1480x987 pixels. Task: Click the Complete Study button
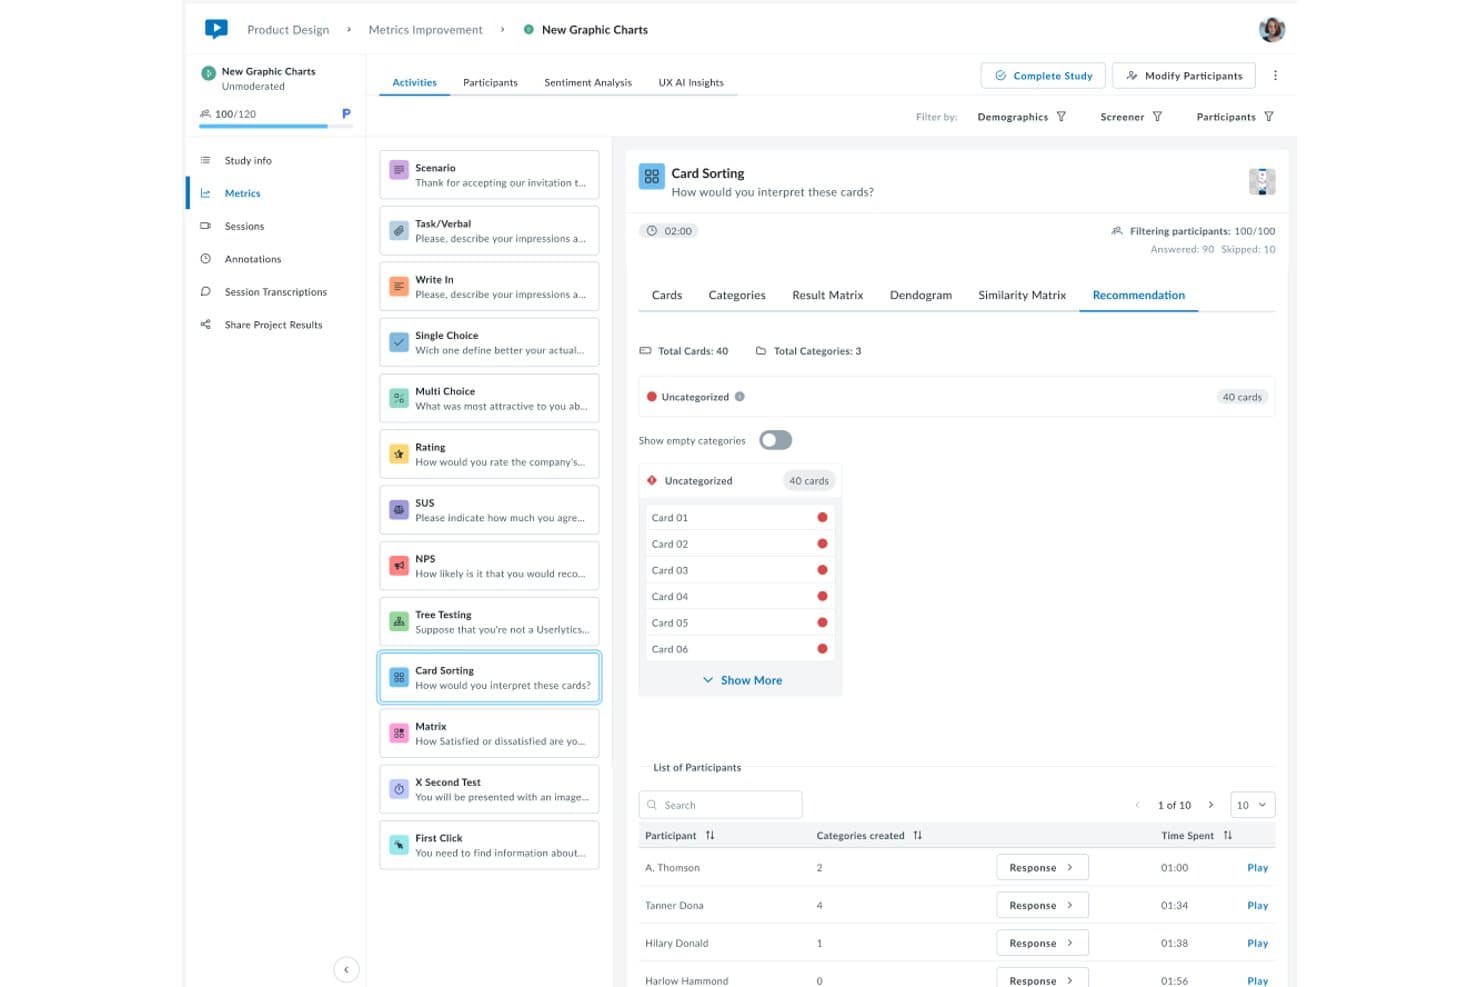point(1043,76)
